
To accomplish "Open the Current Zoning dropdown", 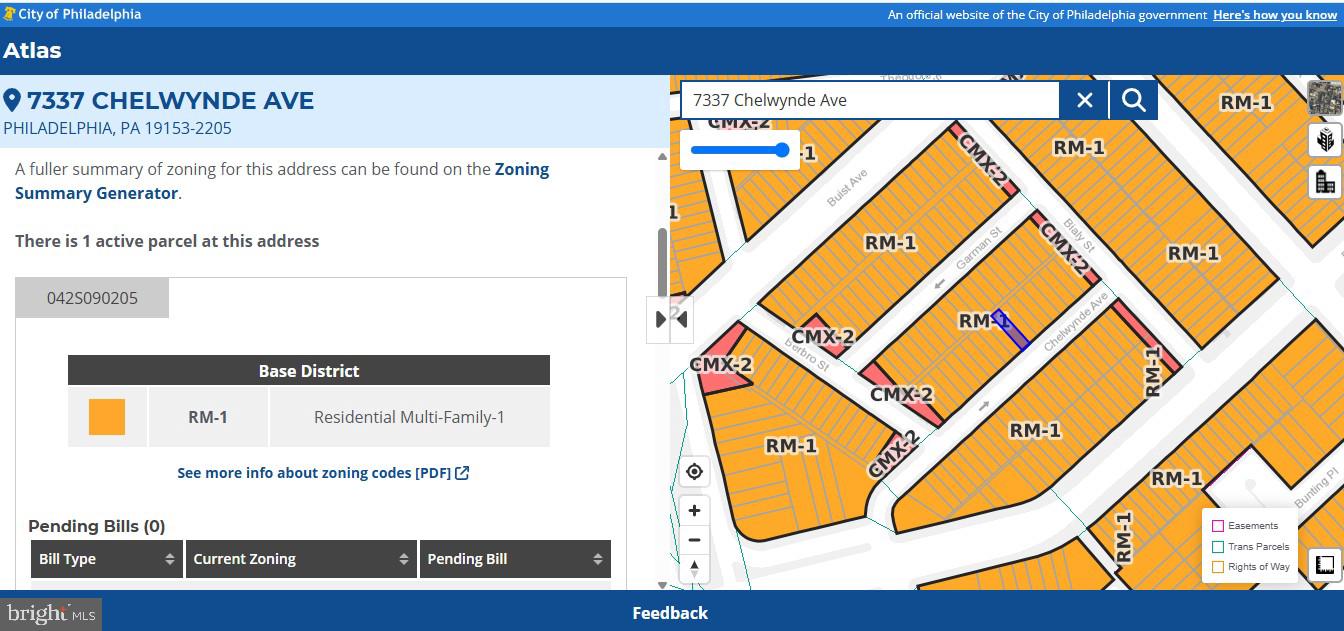I will point(300,558).
